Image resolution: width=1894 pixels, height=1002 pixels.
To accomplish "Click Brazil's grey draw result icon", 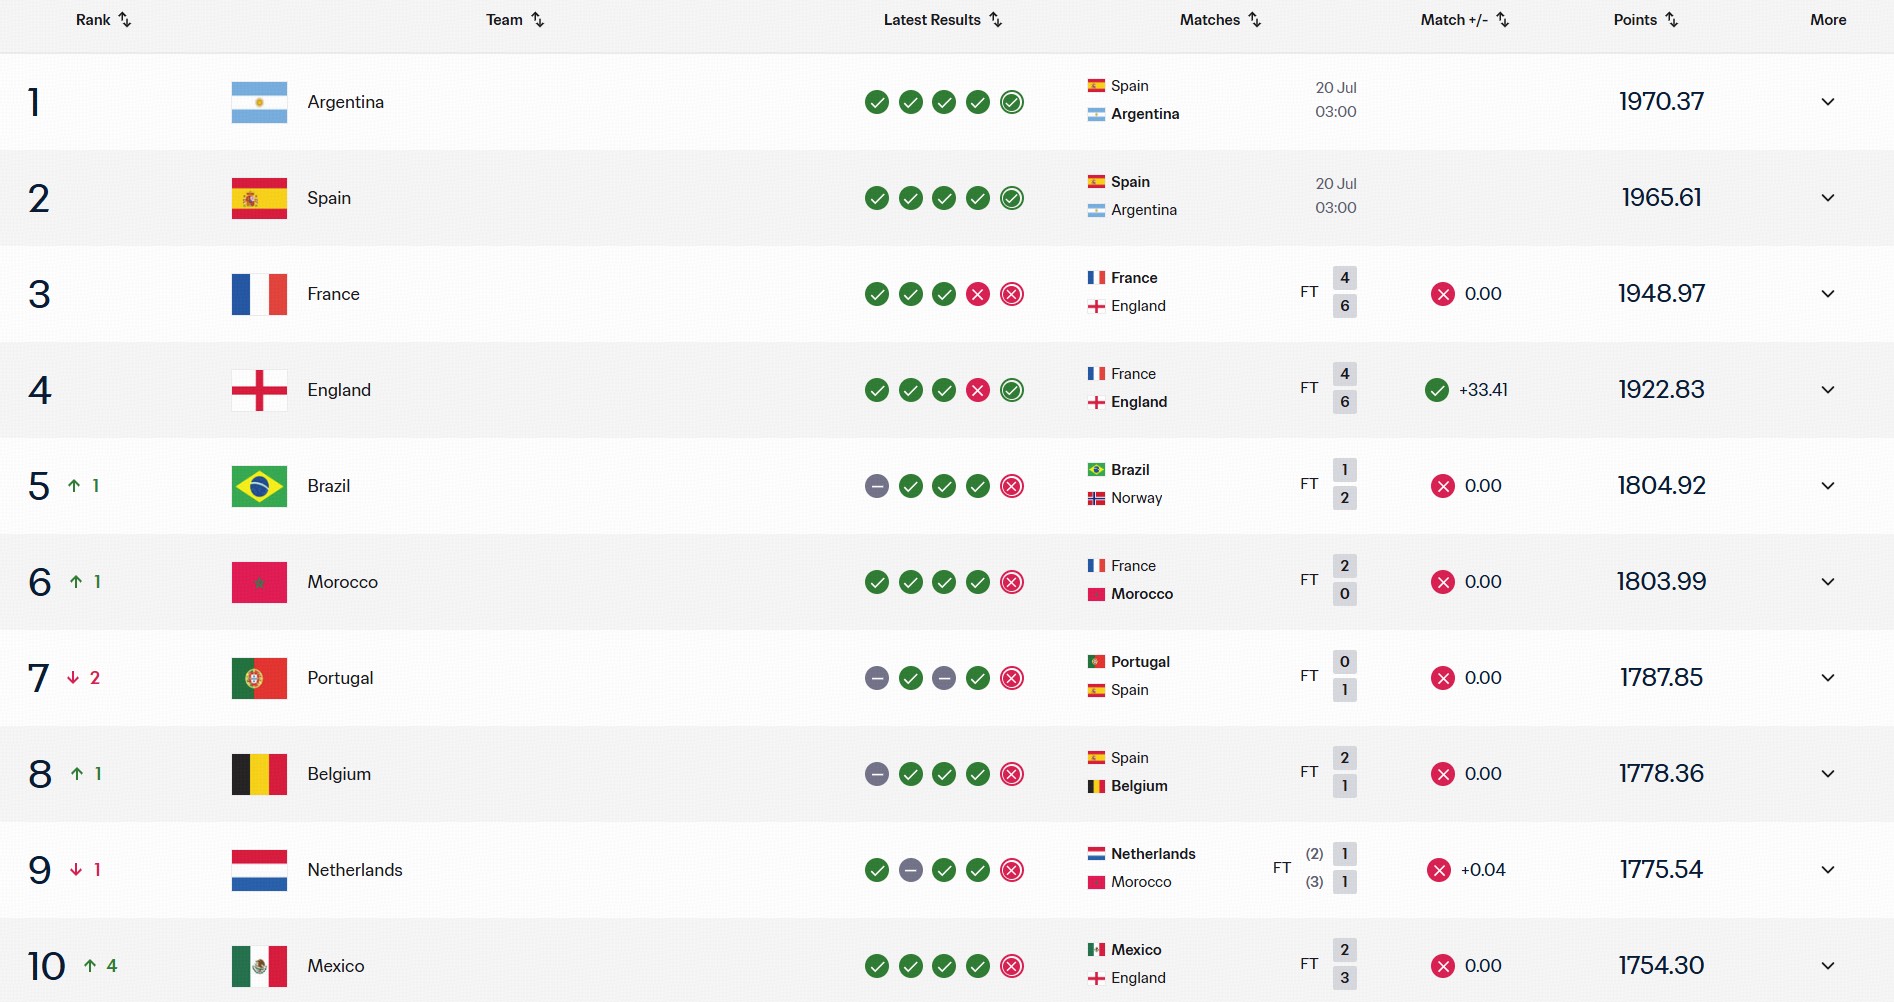I will pyautogui.click(x=877, y=486).
